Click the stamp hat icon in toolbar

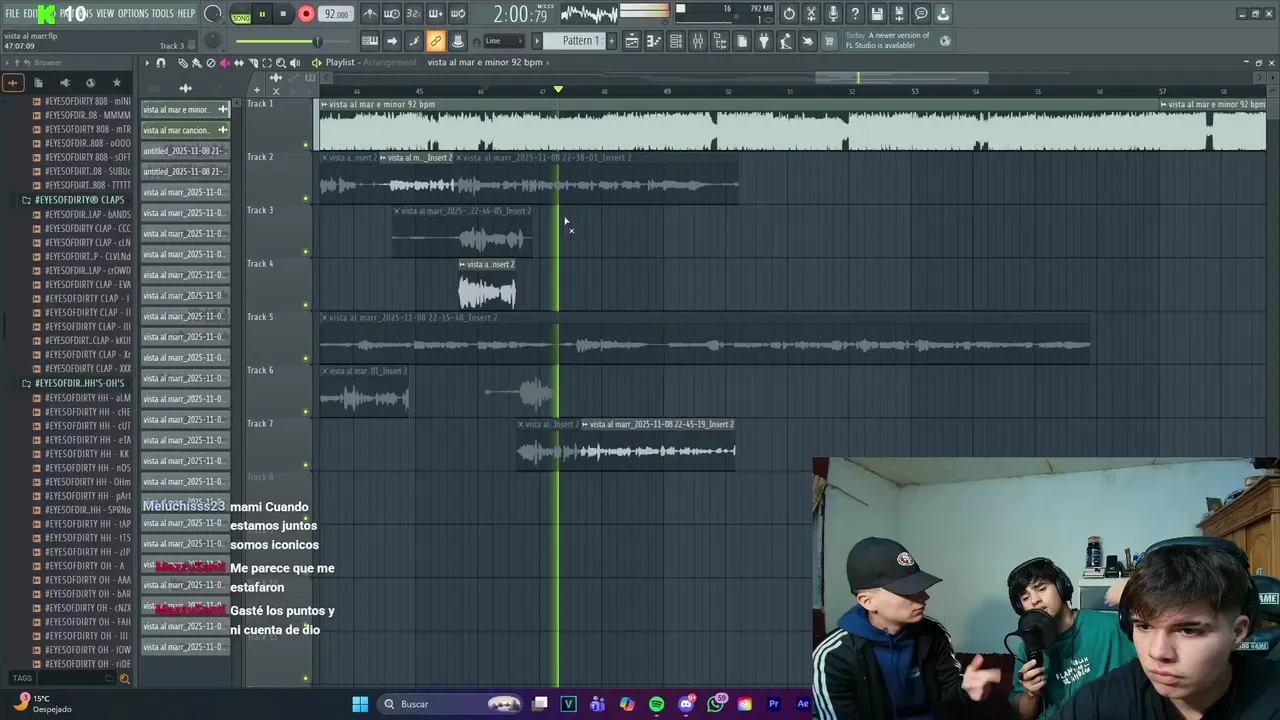coord(457,41)
